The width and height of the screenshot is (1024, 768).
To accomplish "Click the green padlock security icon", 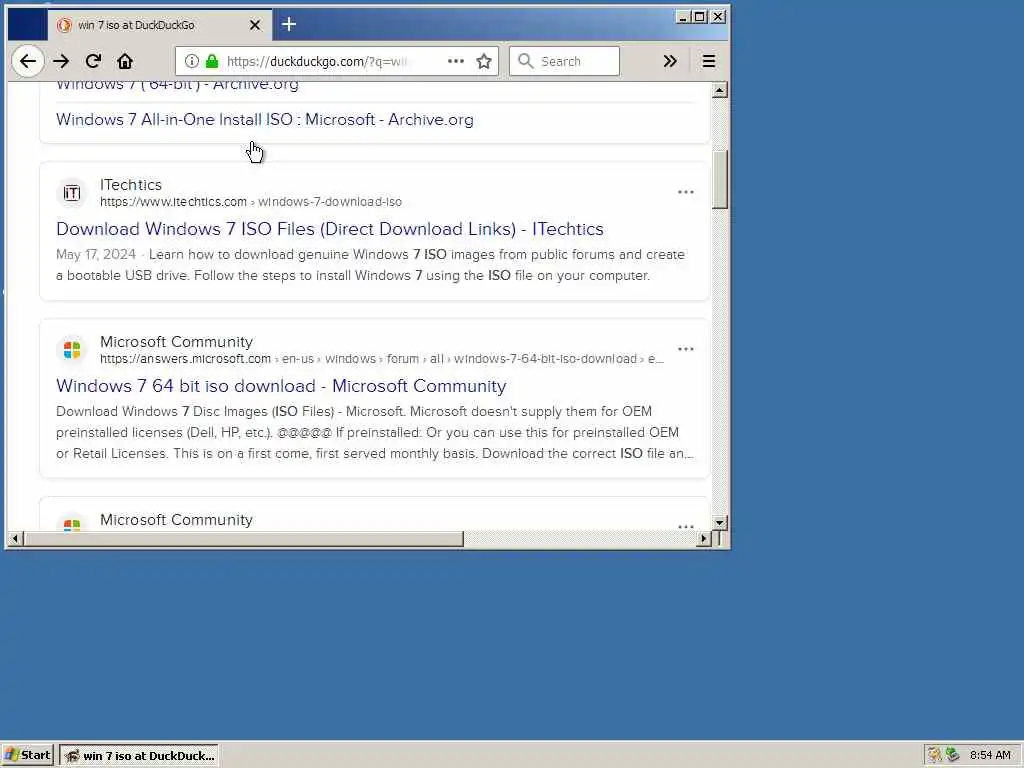I will [212, 61].
